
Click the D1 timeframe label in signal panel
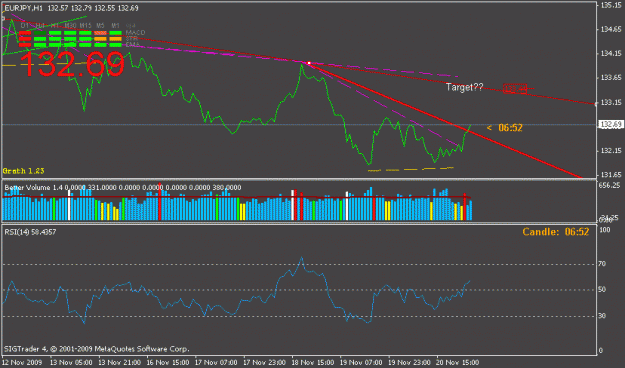point(25,26)
